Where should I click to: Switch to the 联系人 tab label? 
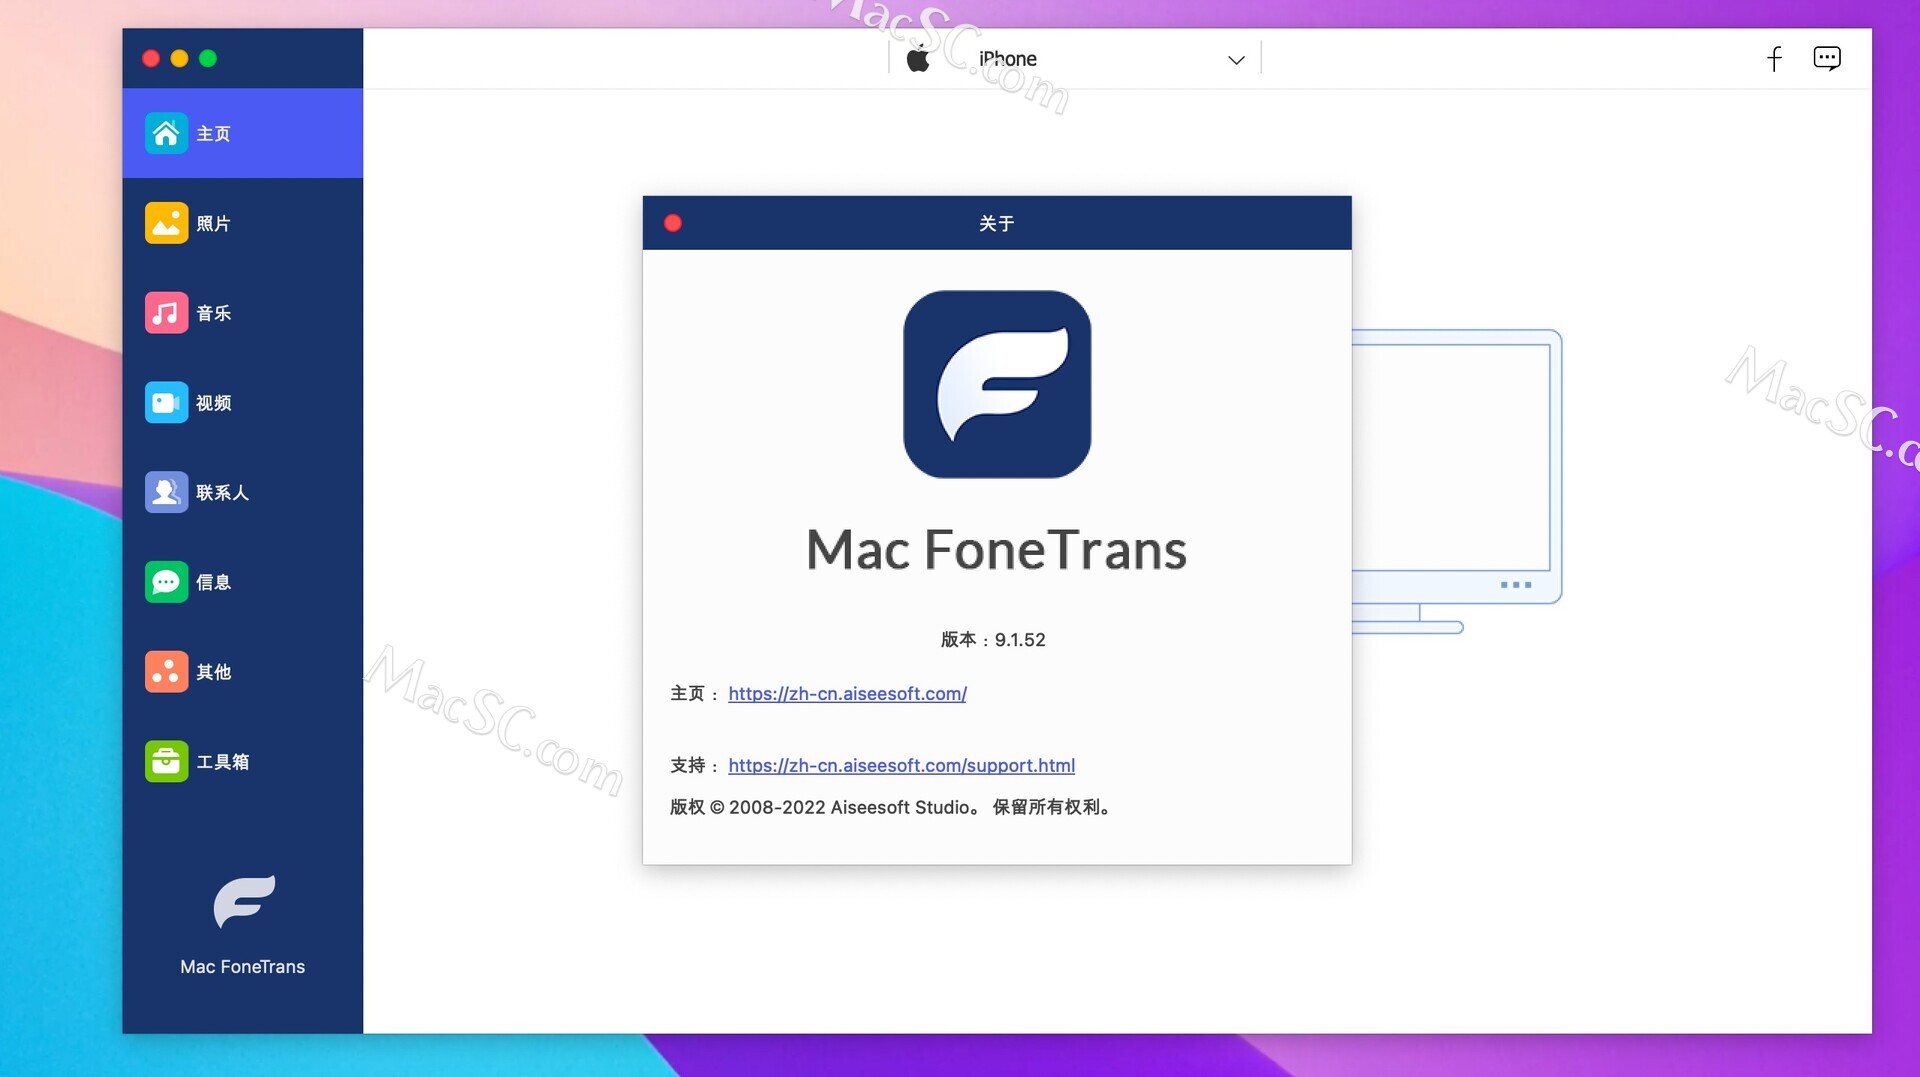(223, 493)
